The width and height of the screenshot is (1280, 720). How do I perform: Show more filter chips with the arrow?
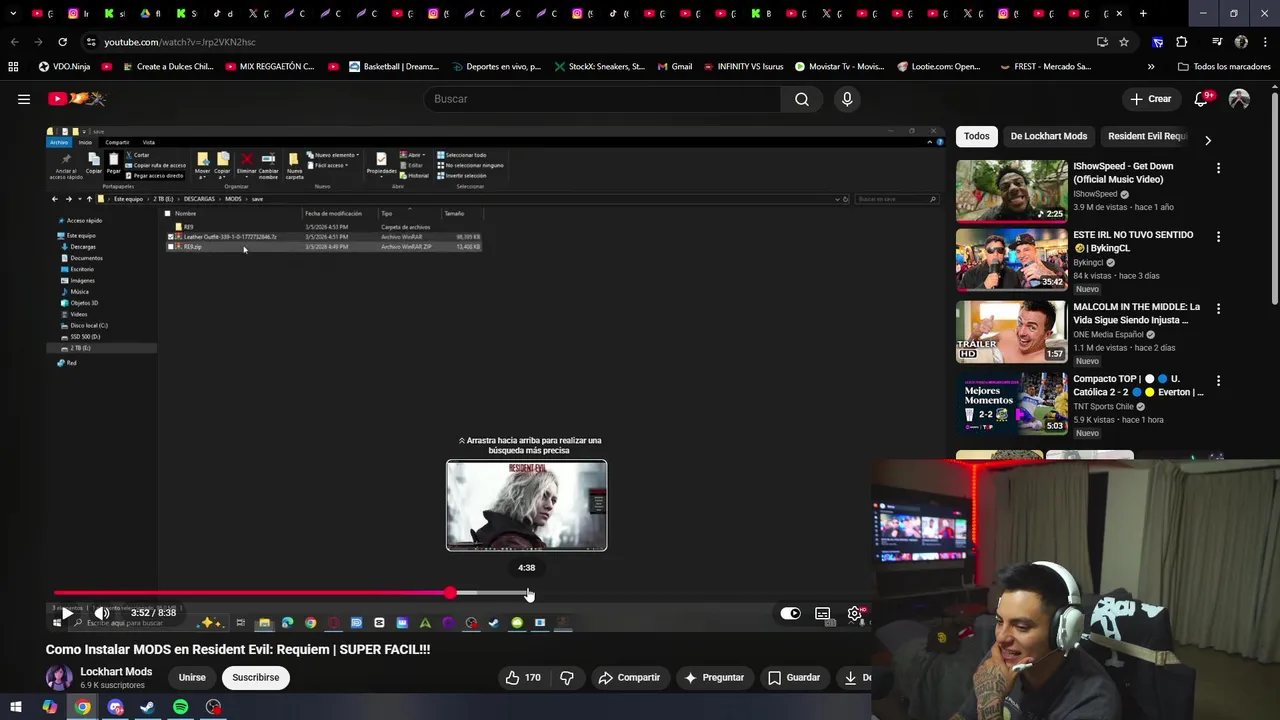click(x=1207, y=140)
